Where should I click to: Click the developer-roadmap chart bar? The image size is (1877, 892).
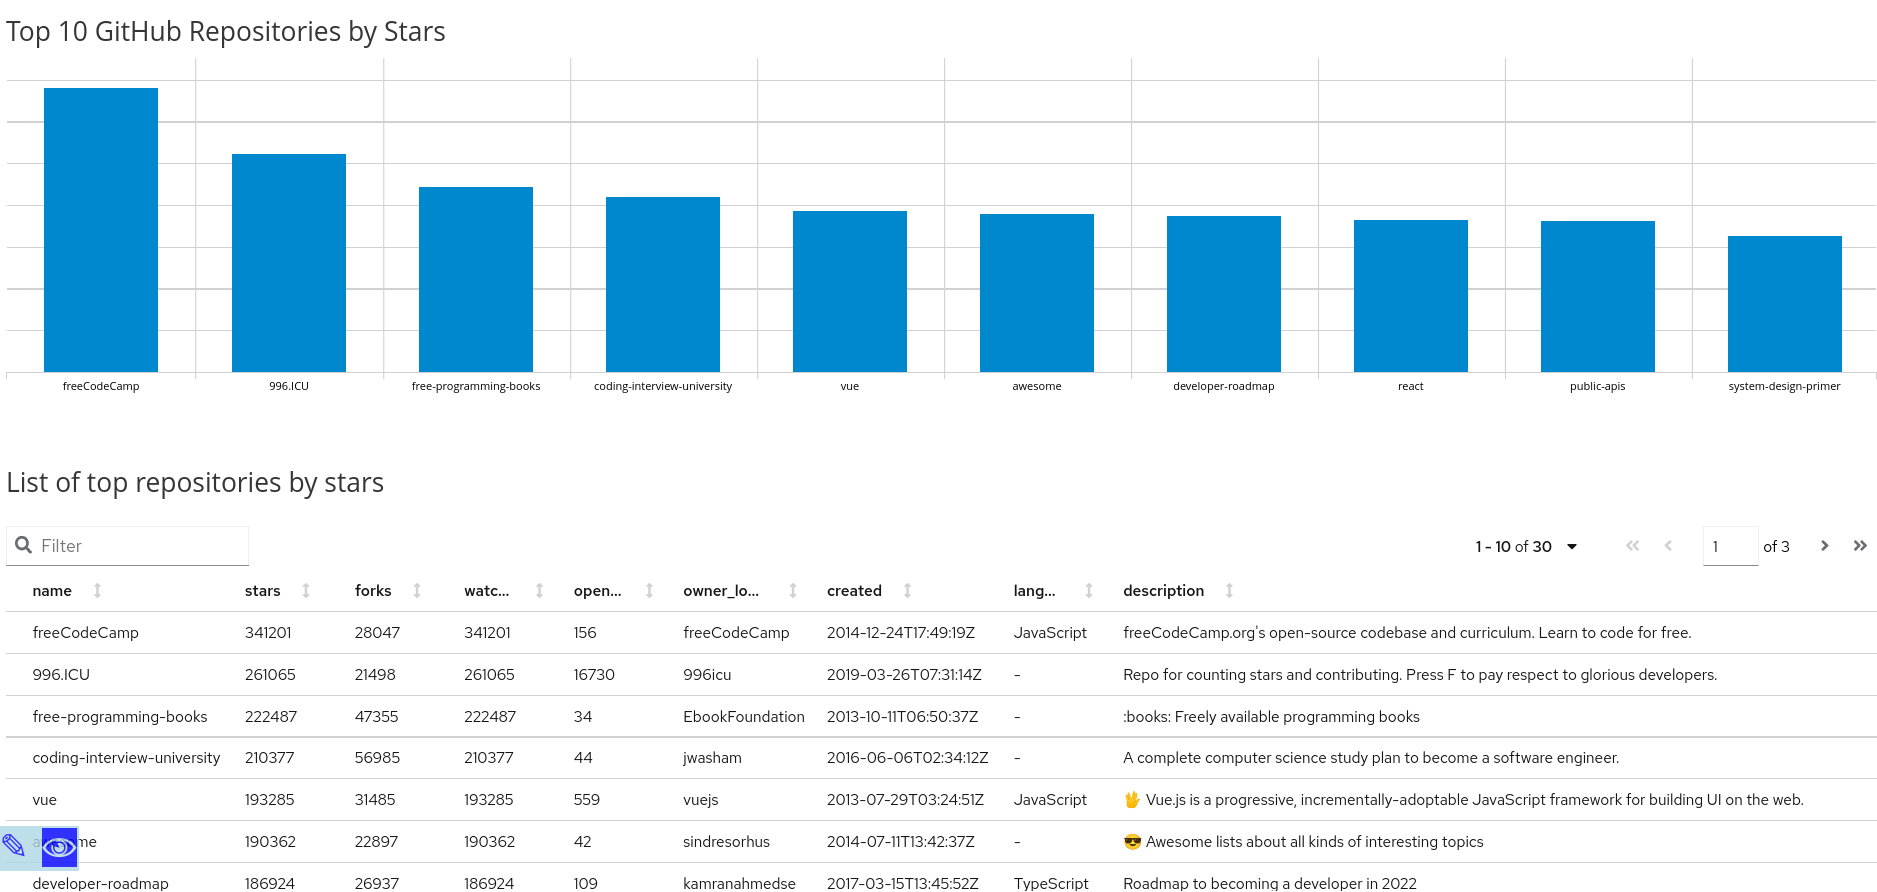(1224, 294)
